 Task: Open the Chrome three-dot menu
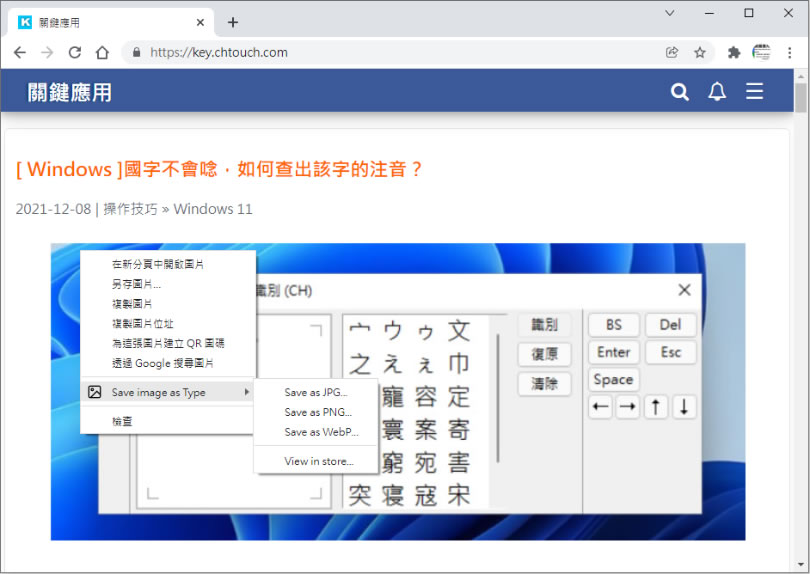[x=789, y=52]
